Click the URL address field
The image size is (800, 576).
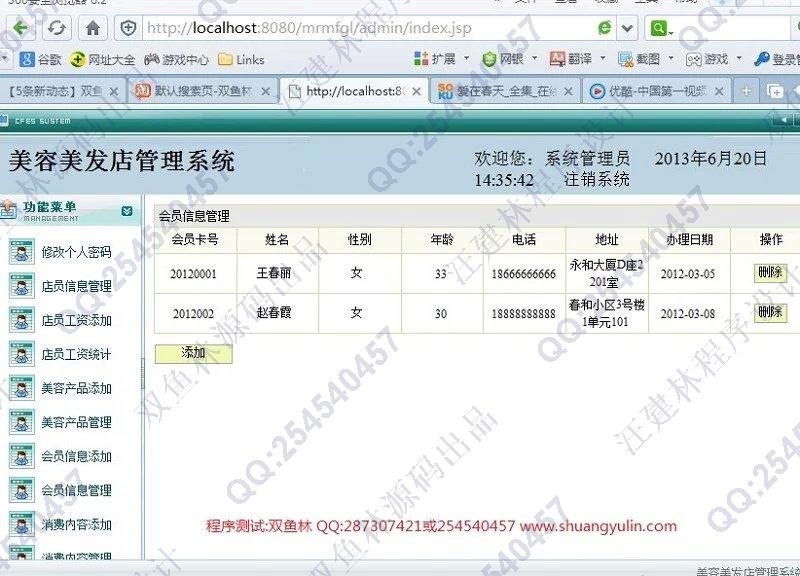click(x=367, y=28)
